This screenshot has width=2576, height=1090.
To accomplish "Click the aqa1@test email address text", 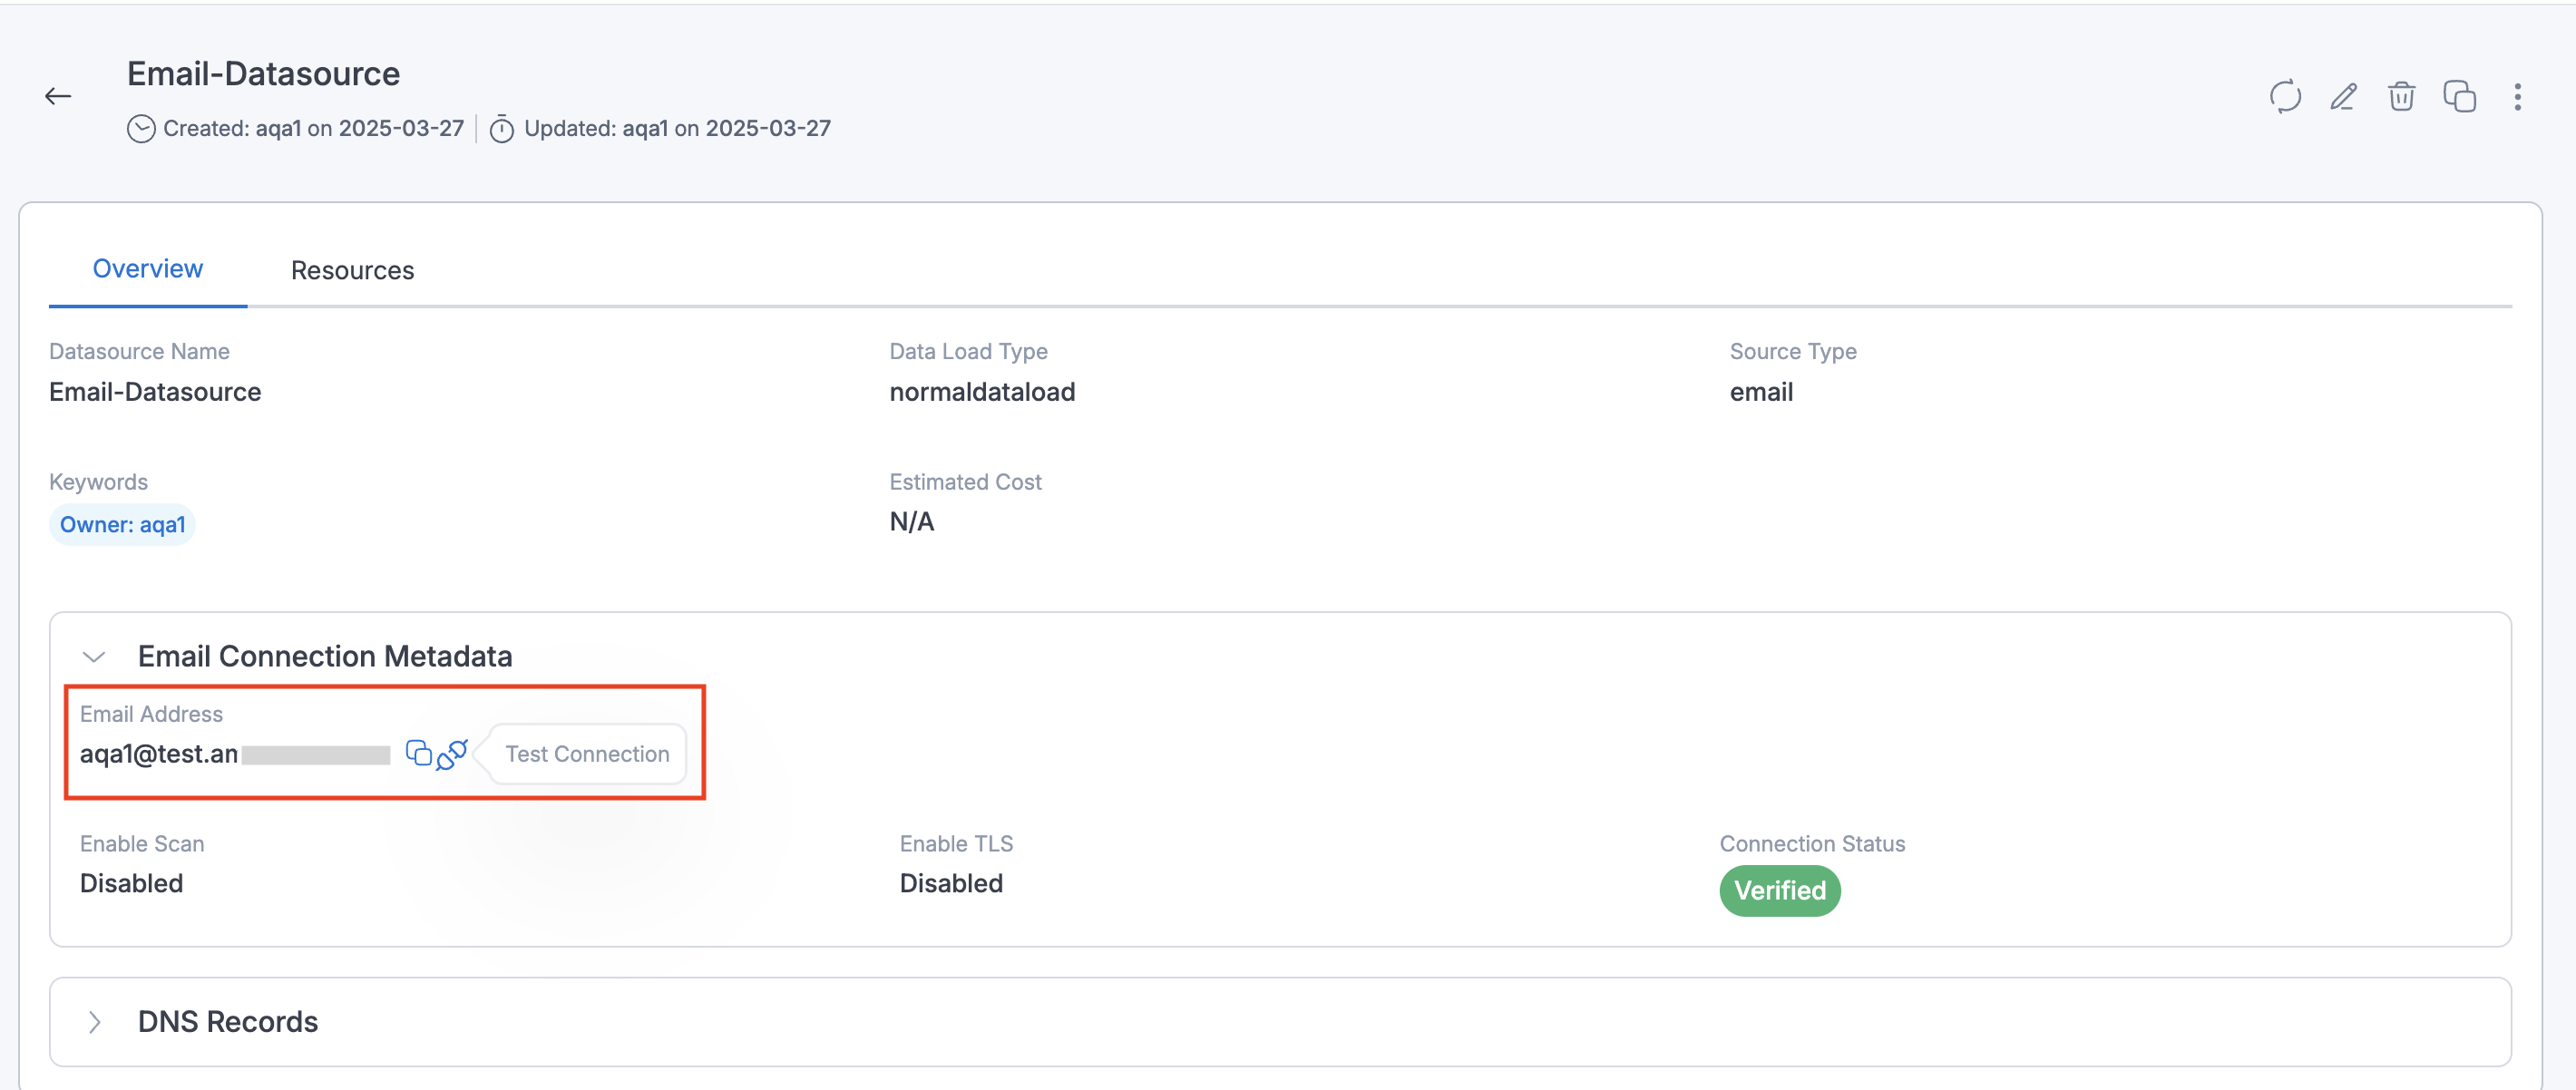I will (x=158, y=754).
